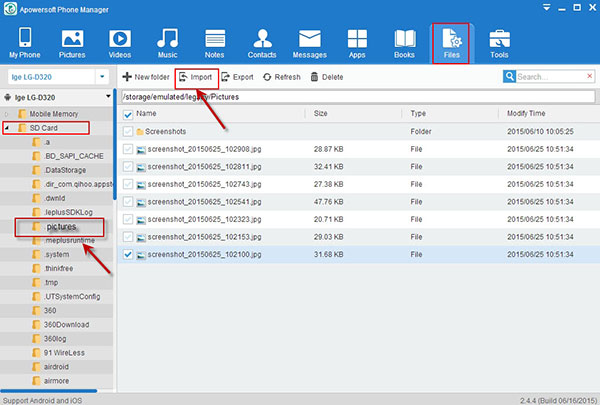Open the title bar options menu arrow

pyautogui.click(x=547, y=7)
